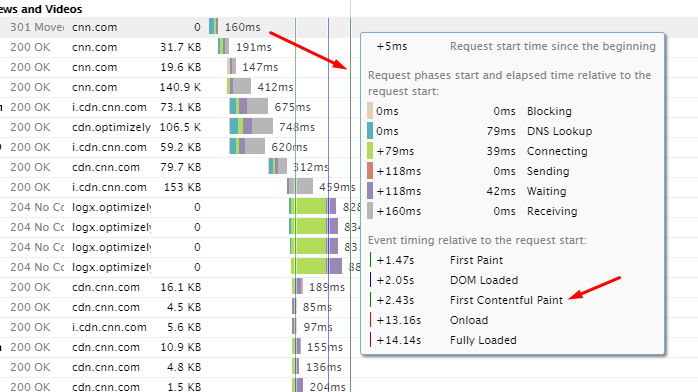Click the 748ms cdn.optimizely waterfall bar
Viewport: 698px width, 392px height.
pyautogui.click(x=251, y=127)
